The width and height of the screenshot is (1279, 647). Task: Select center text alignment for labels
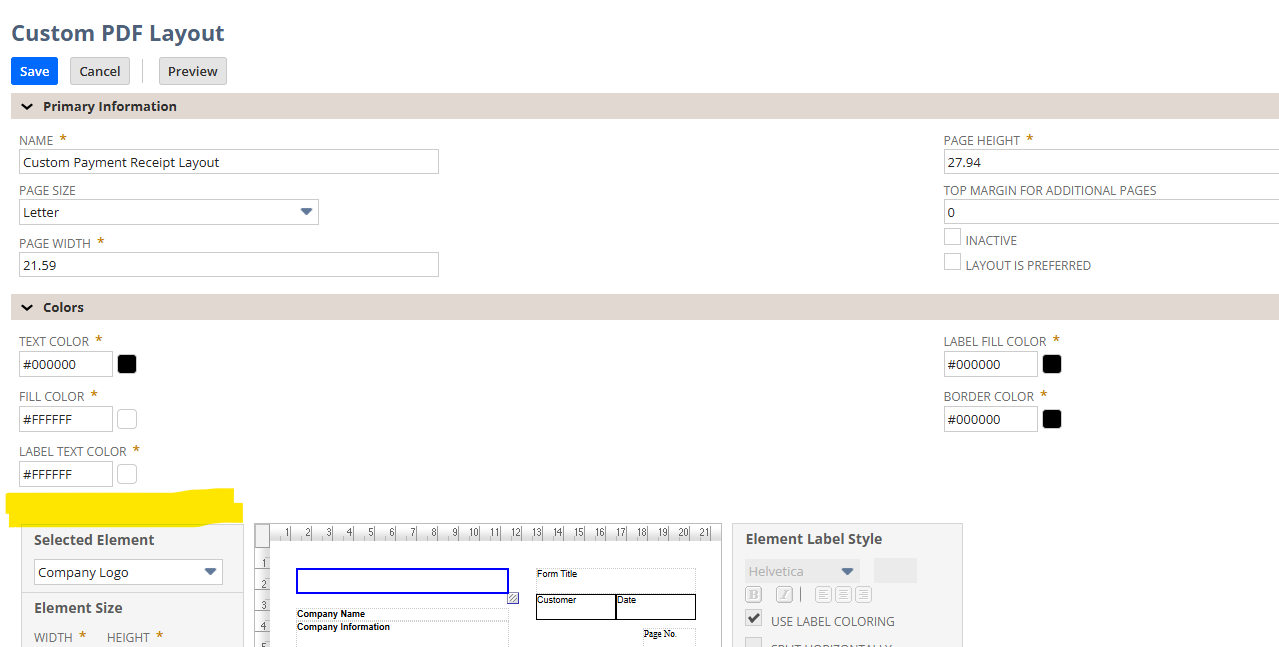click(x=843, y=594)
